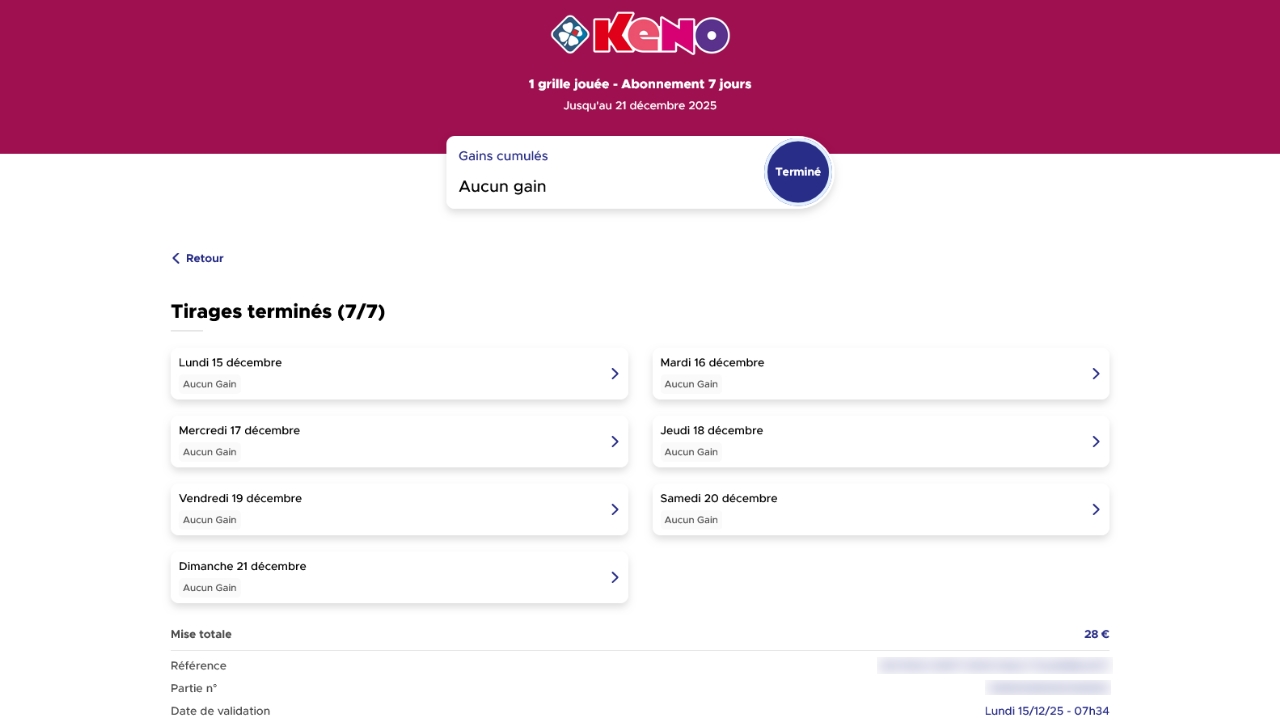This screenshot has width=1280, height=720.
Task: Click the Jeudi 18 décembre arrow icon
Action: pos(1096,442)
